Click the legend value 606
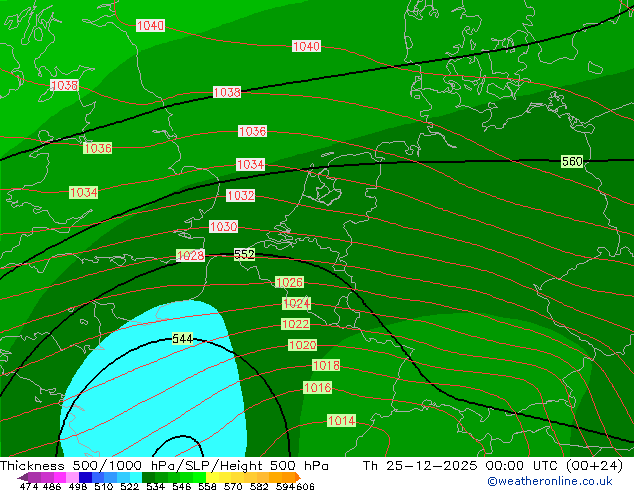The width and height of the screenshot is (634, 490). [x=305, y=486]
